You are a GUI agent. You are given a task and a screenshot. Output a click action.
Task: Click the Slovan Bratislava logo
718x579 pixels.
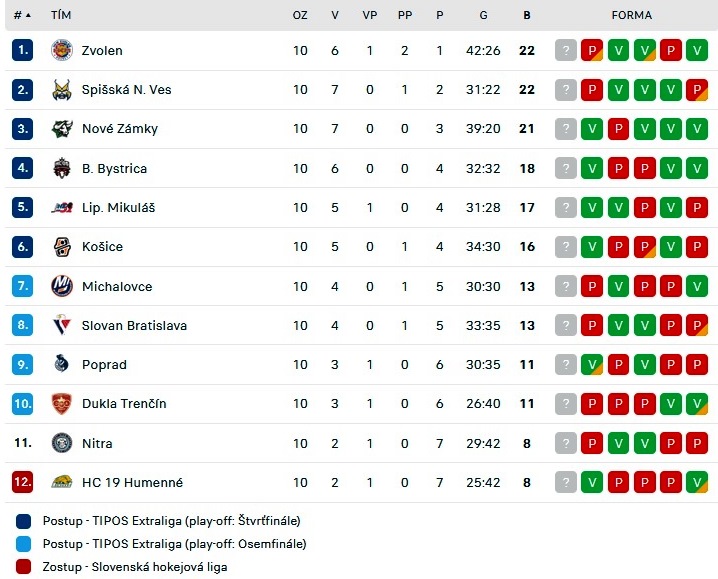click(x=62, y=325)
